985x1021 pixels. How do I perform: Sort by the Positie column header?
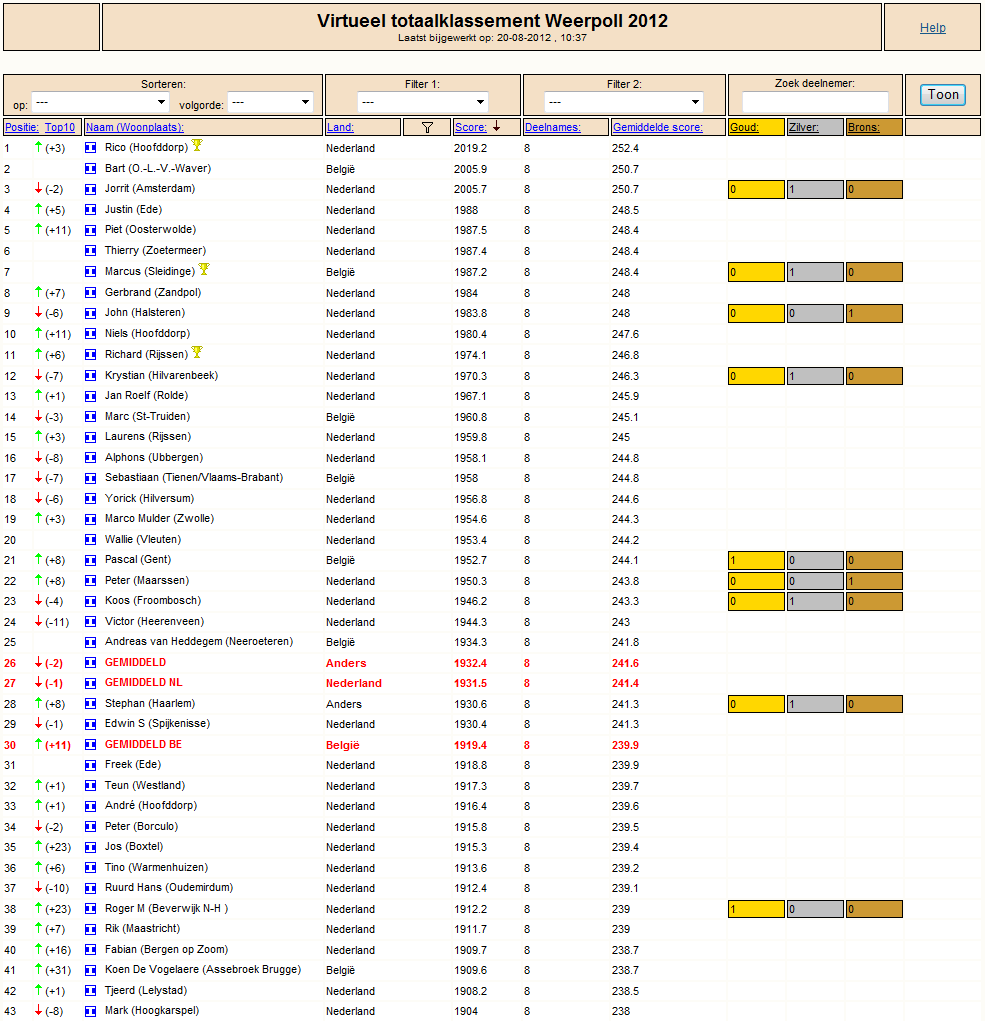pos(21,127)
